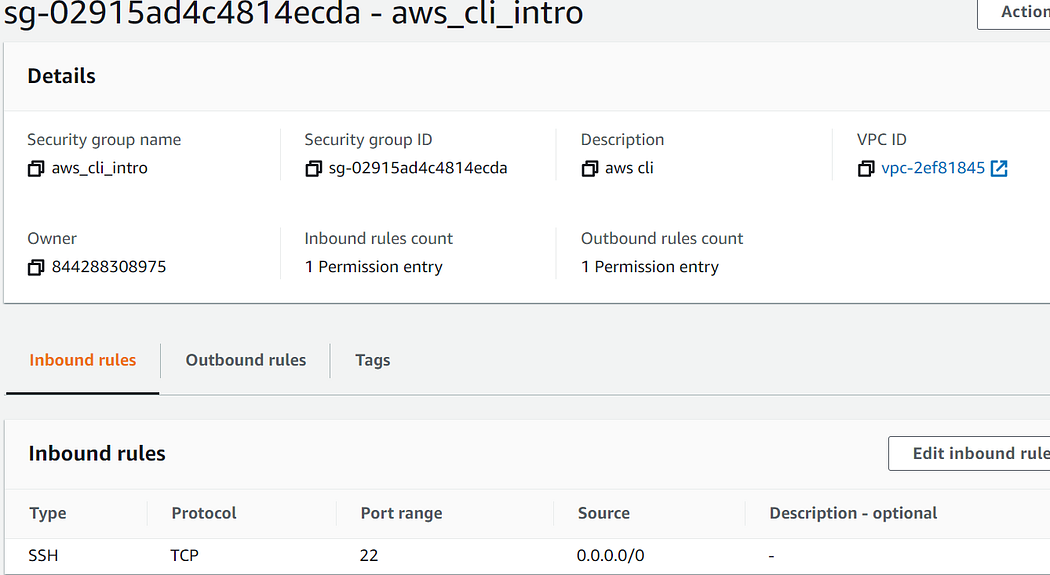Copy the VPC ID to clipboard
The width and height of the screenshot is (1050, 575).
tap(866, 168)
